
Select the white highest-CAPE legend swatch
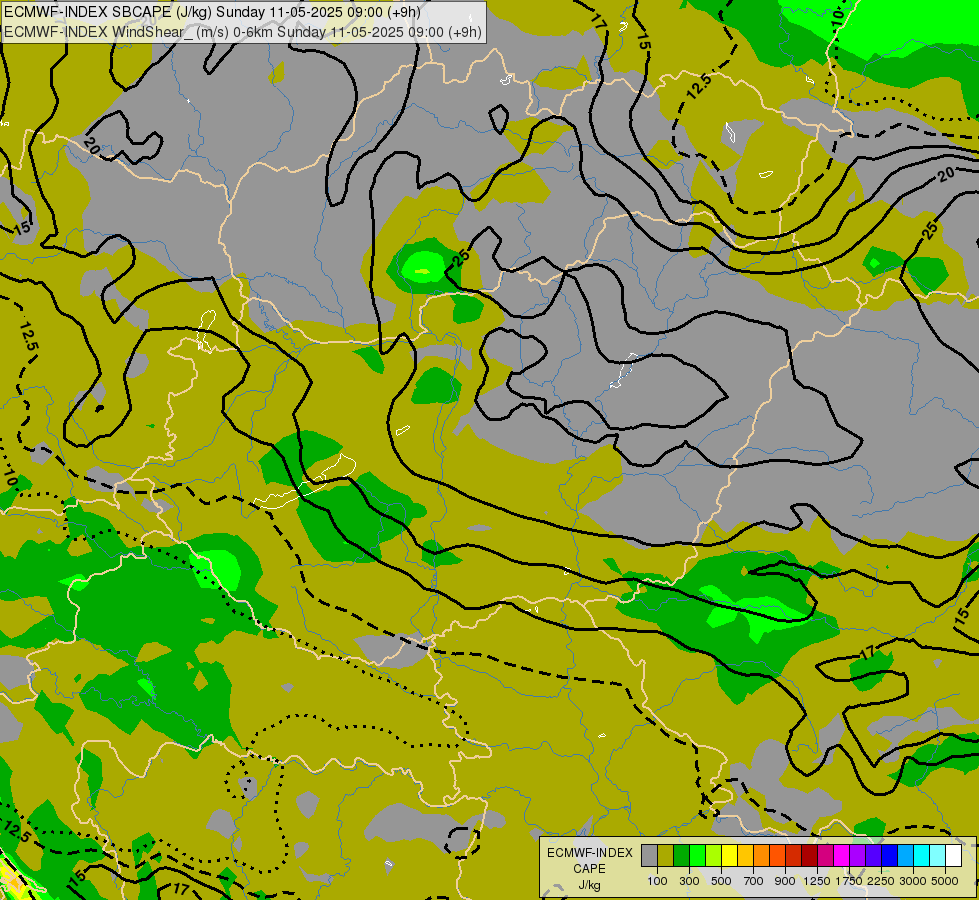(x=954, y=856)
